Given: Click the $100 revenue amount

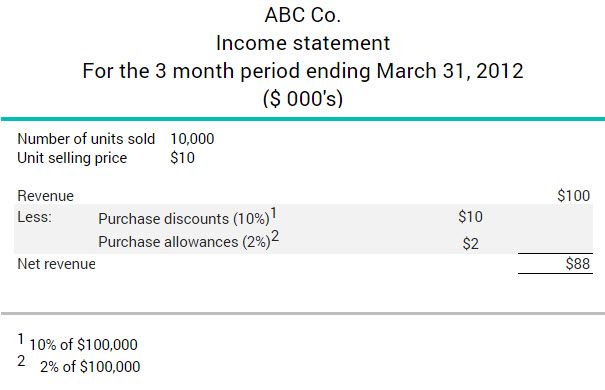Looking at the screenshot, I should (x=573, y=196).
